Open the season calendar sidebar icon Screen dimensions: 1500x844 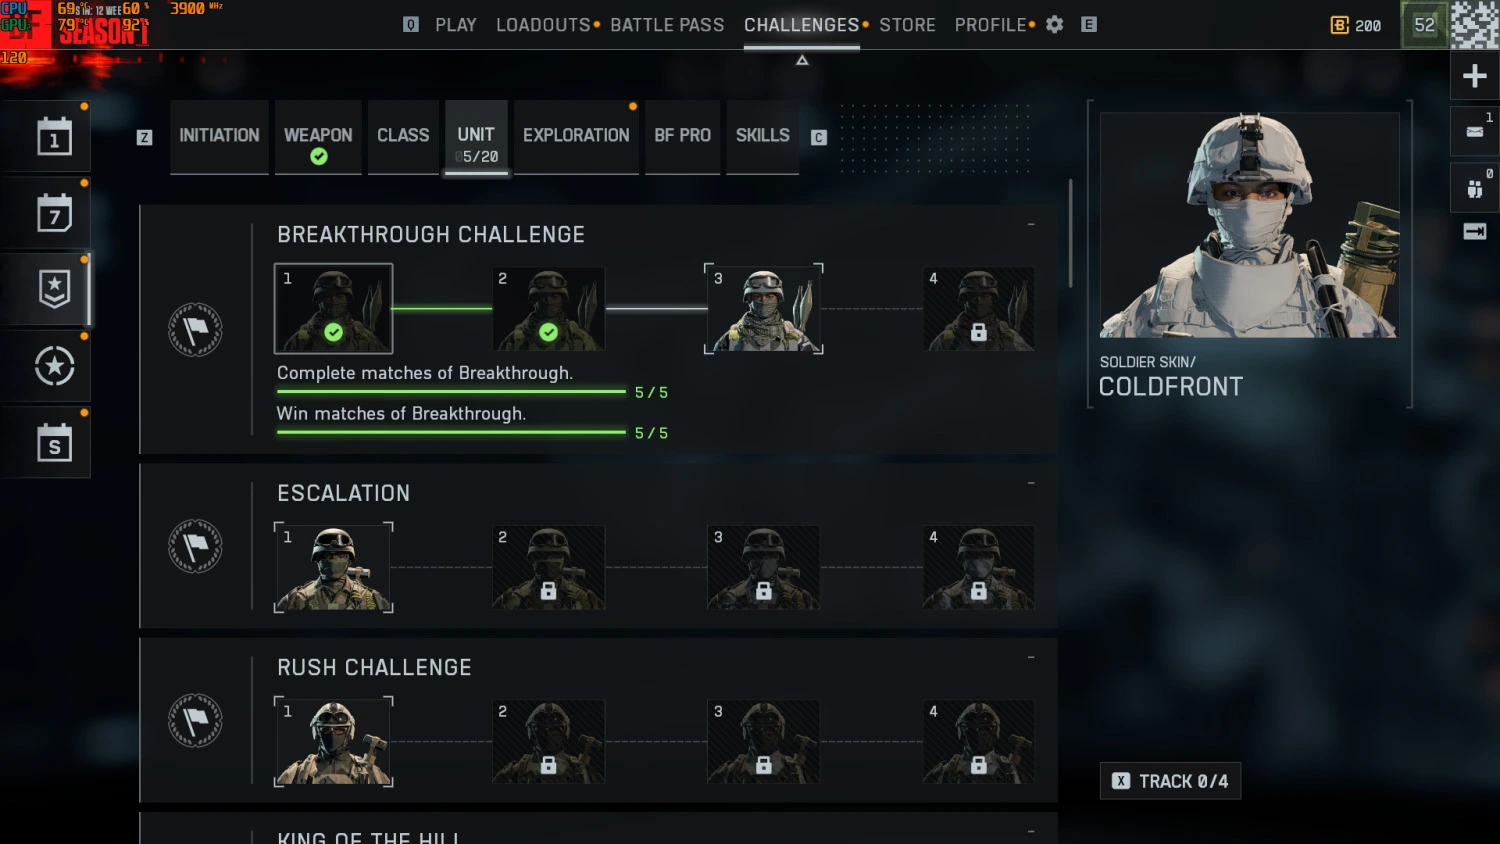(x=54, y=442)
